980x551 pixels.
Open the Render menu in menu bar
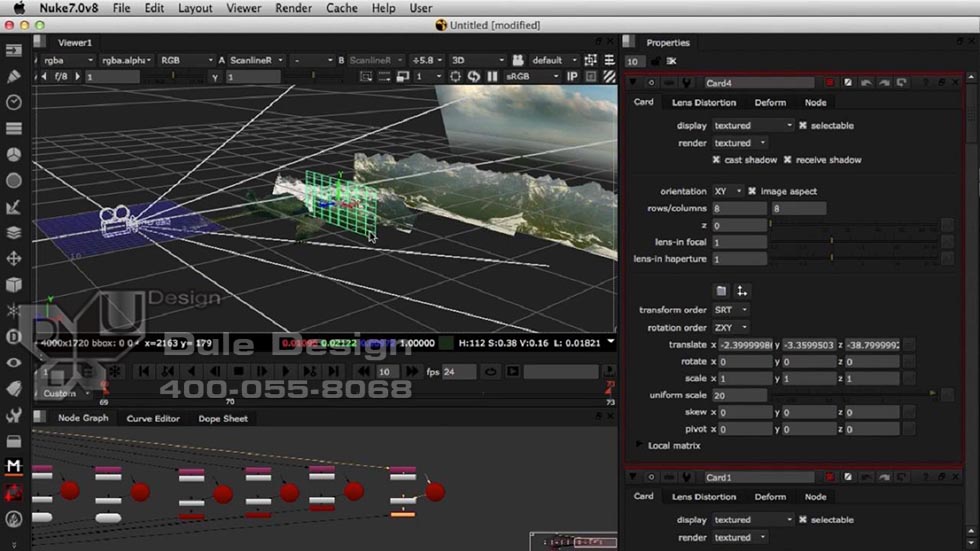click(x=293, y=8)
